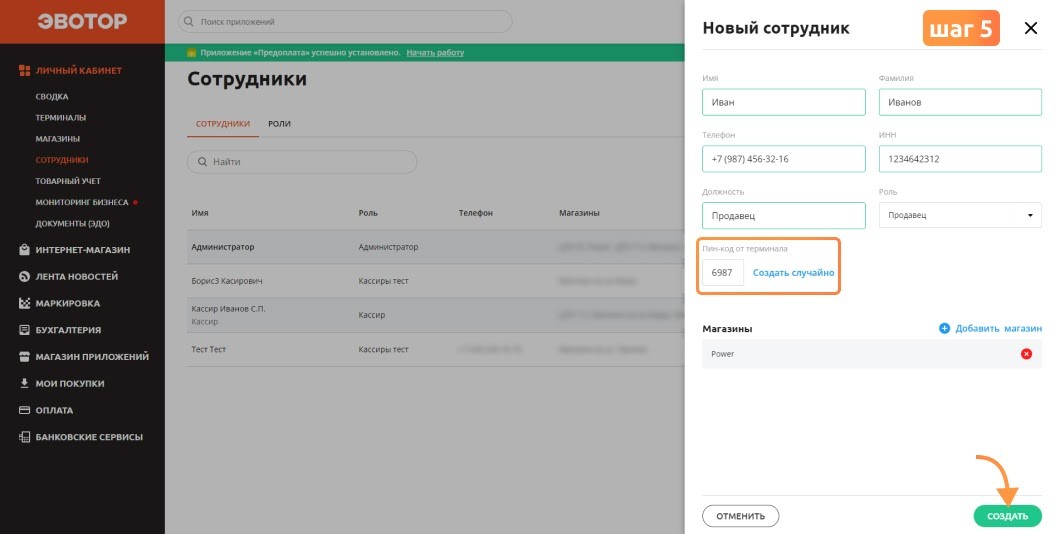
Task: Open Товарный учет in the sidebar
Action: [68, 181]
